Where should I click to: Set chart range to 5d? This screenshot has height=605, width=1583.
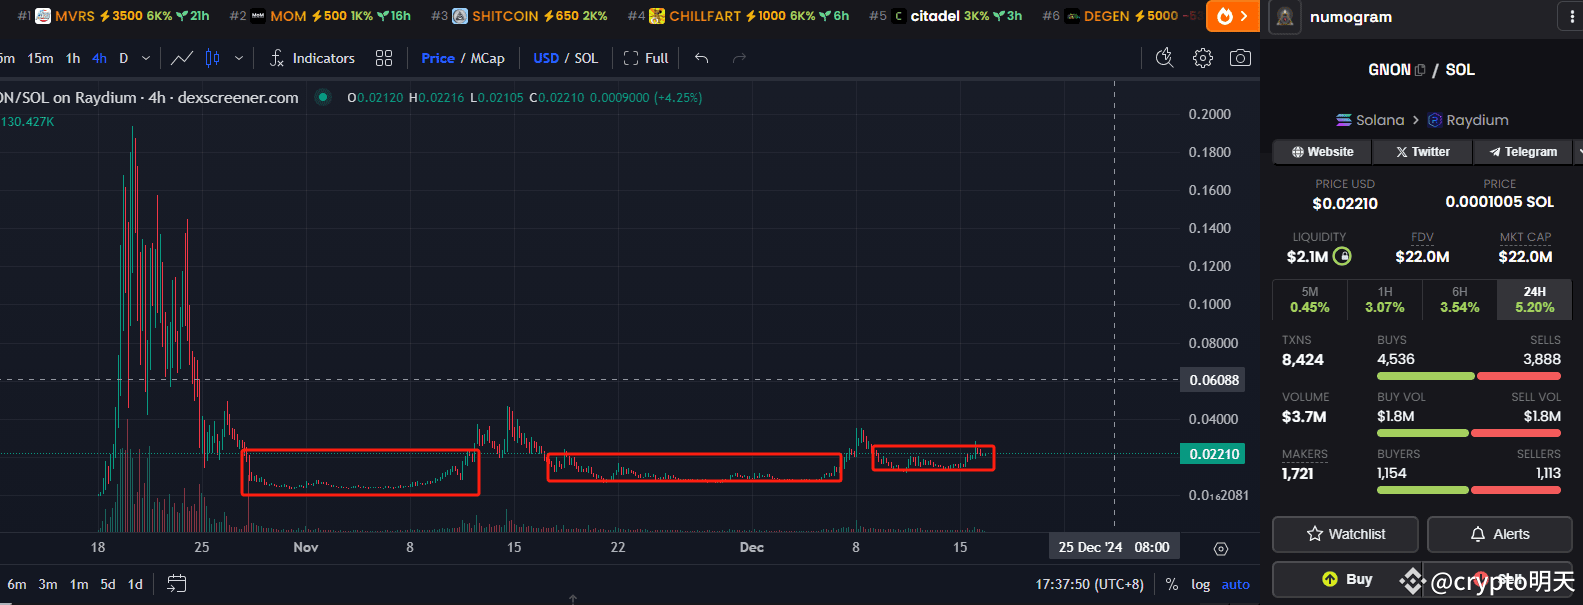108,584
